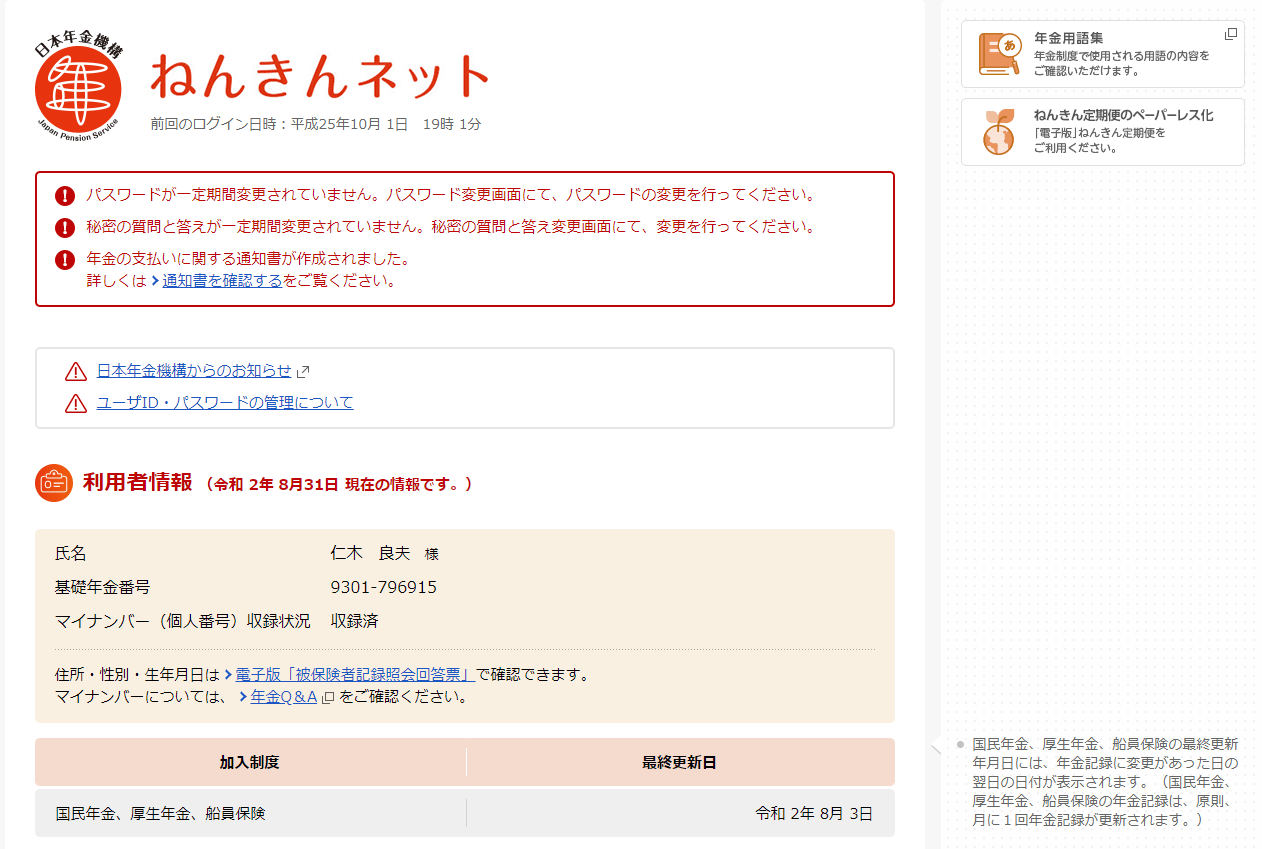Click the 基礎年金番号 label
Image resolution: width=1262 pixels, height=849 pixels.
[x=102, y=587]
